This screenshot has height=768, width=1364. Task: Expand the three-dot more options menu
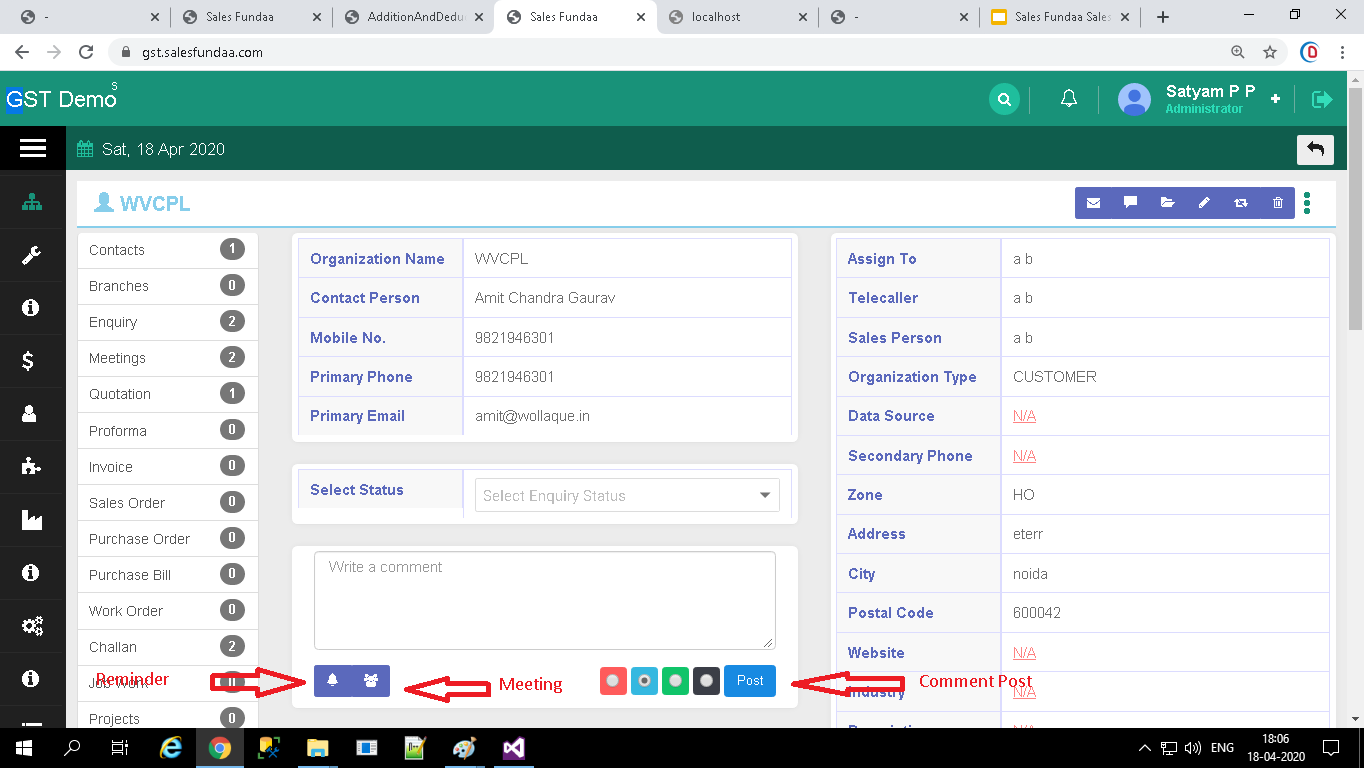coord(1307,203)
